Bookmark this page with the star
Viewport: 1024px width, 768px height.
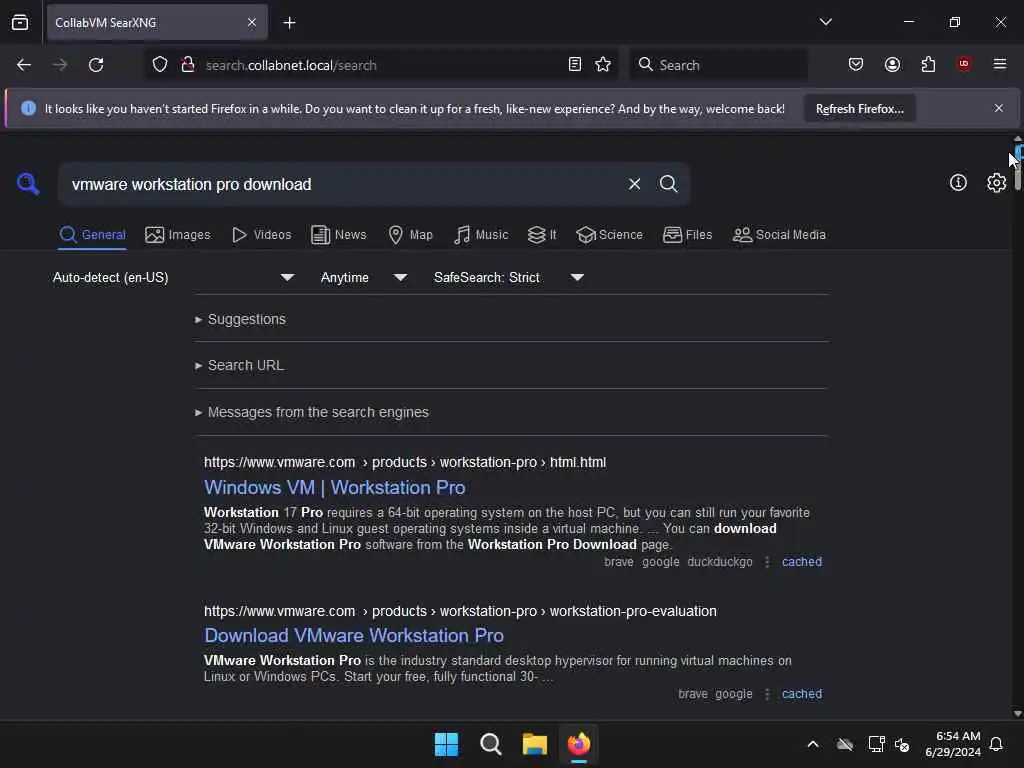[x=603, y=65]
